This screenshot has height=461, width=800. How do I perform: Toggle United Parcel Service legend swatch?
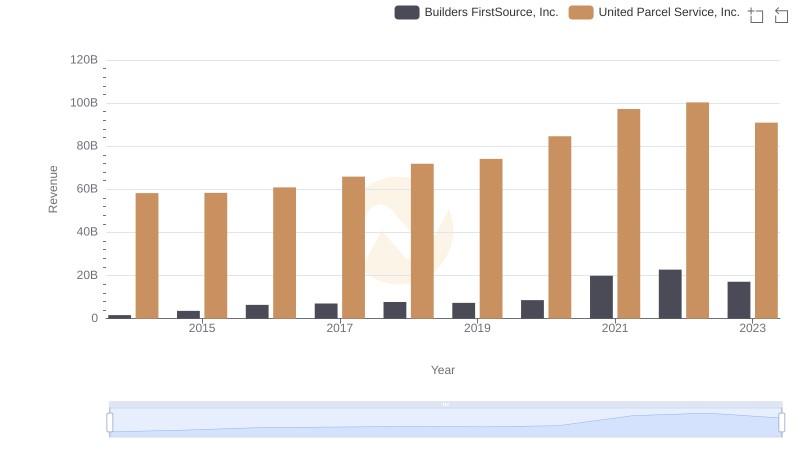pos(581,12)
